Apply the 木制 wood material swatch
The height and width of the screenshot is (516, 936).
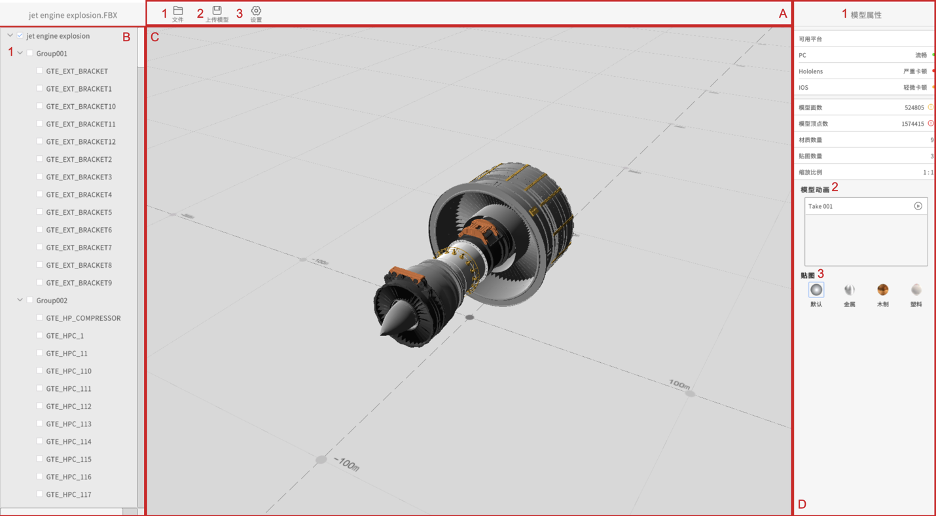pos(883,290)
